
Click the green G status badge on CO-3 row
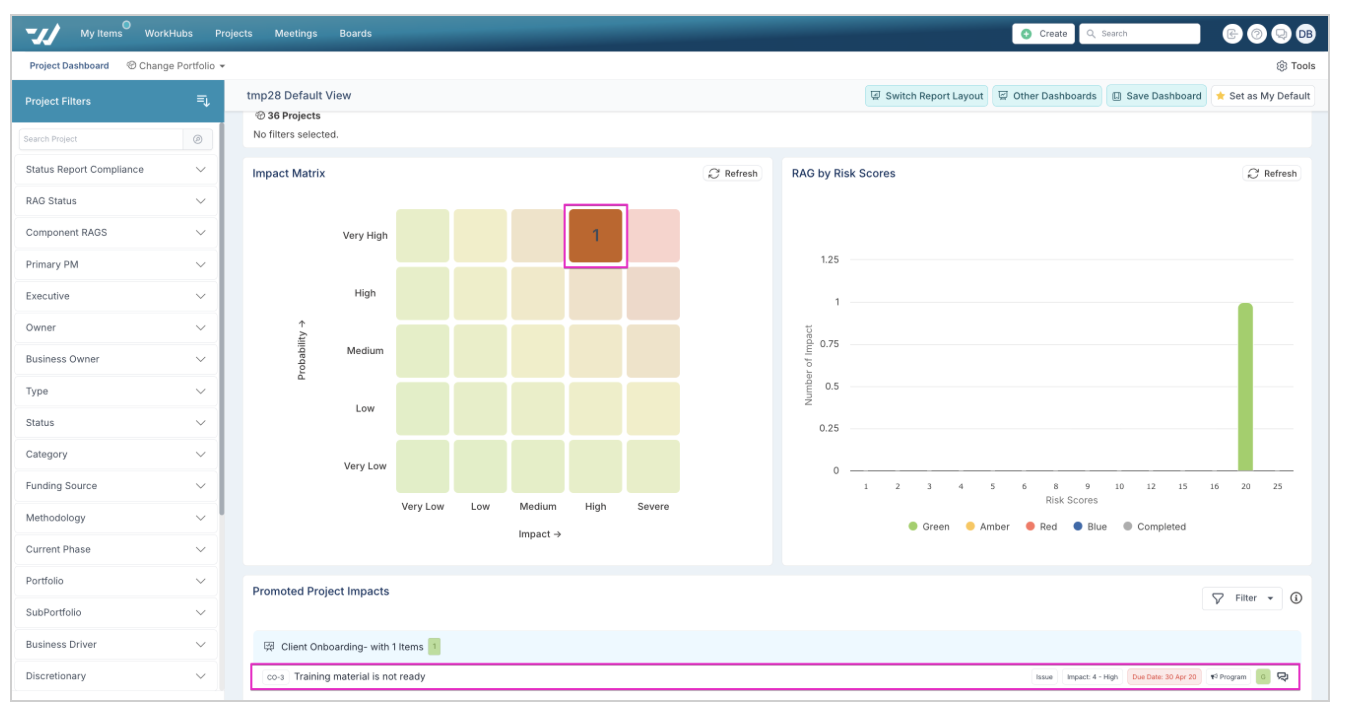point(1263,677)
